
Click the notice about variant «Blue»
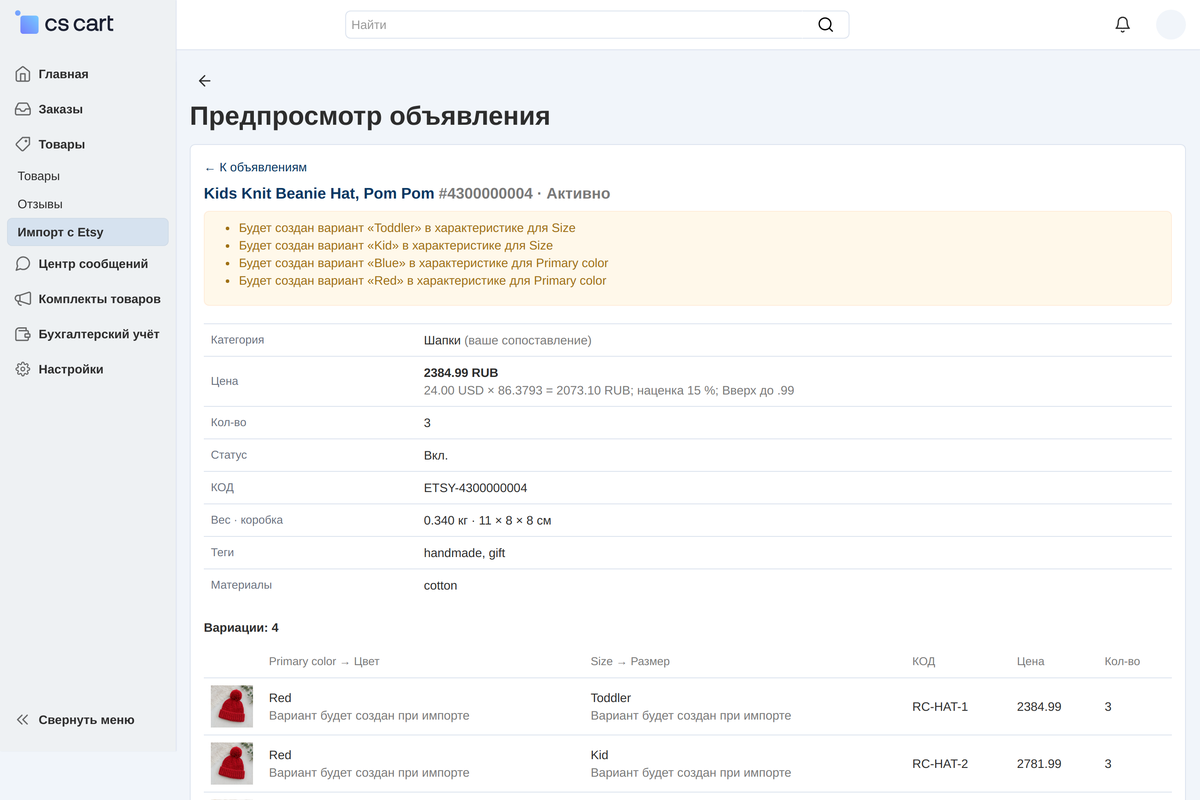pyautogui.click(x=424, y=263)
